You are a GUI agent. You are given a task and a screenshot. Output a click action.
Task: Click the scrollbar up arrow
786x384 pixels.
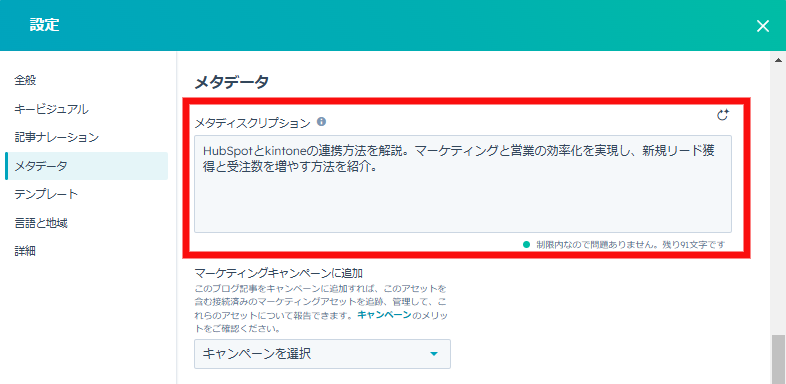(x=778, y=59)
